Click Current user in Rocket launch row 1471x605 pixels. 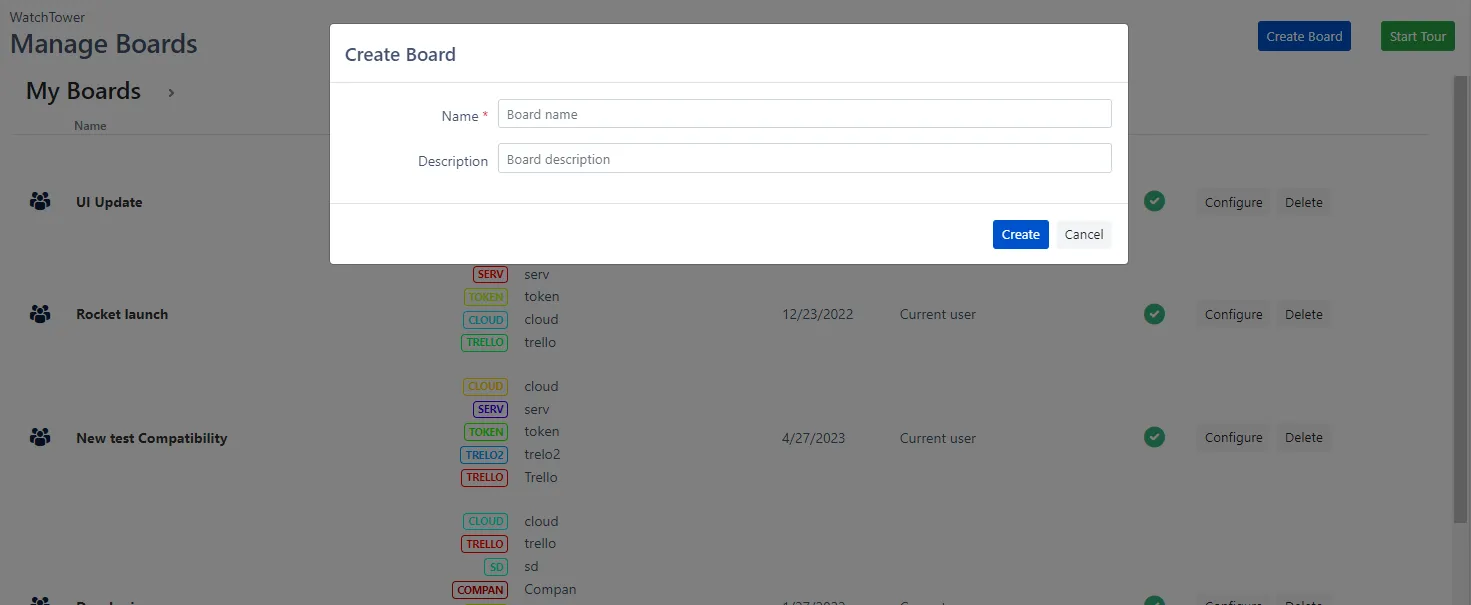(937, 314)
